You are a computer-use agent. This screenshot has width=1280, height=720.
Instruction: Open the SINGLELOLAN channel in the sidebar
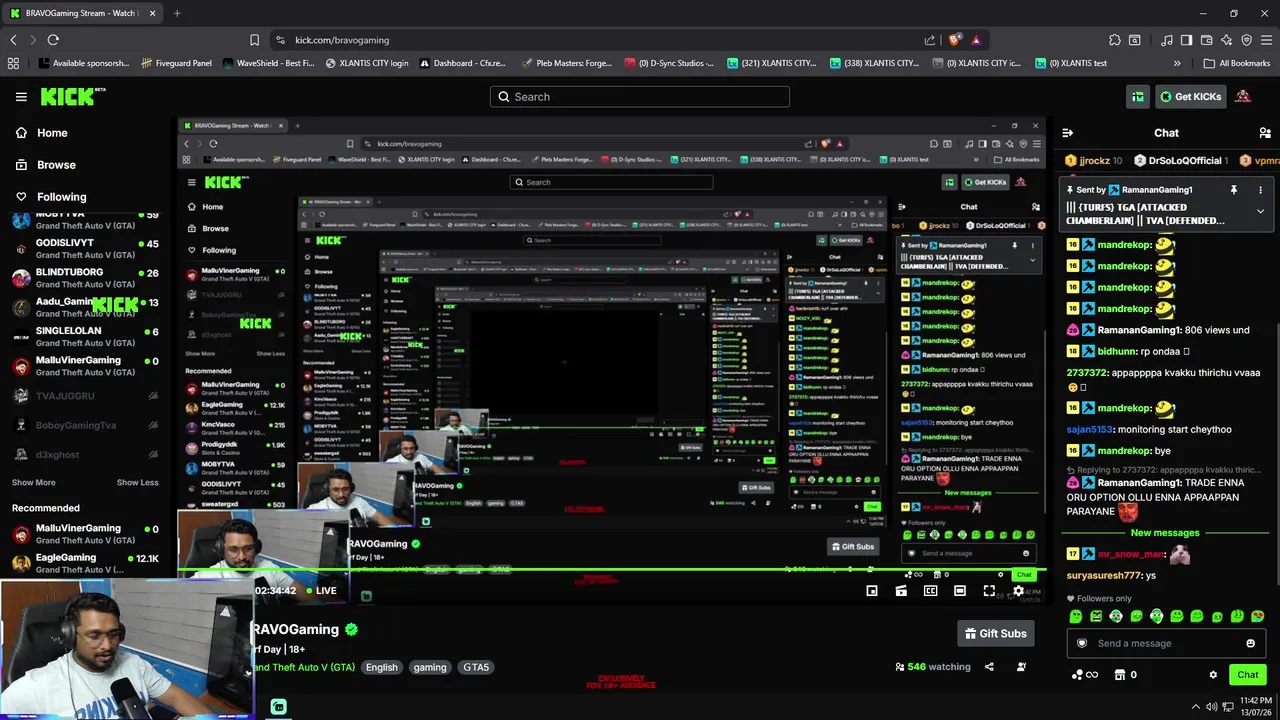click(88, 337)
